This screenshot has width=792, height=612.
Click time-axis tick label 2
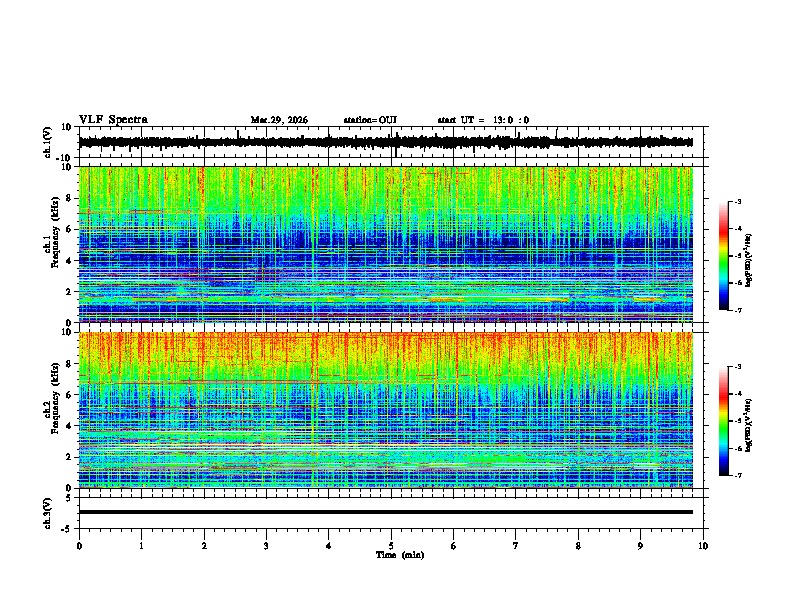[204, 546]
